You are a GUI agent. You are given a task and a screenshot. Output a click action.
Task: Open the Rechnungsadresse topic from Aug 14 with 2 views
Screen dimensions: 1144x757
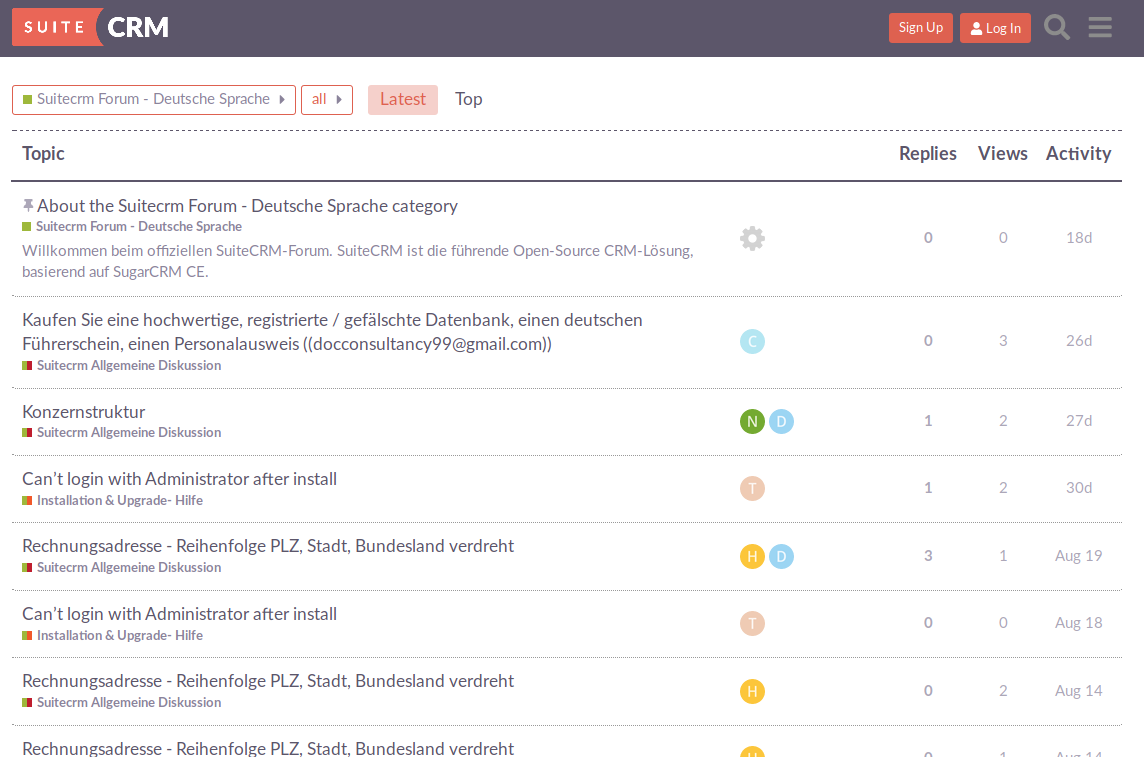pyautogui.click(x=268, y=681)
